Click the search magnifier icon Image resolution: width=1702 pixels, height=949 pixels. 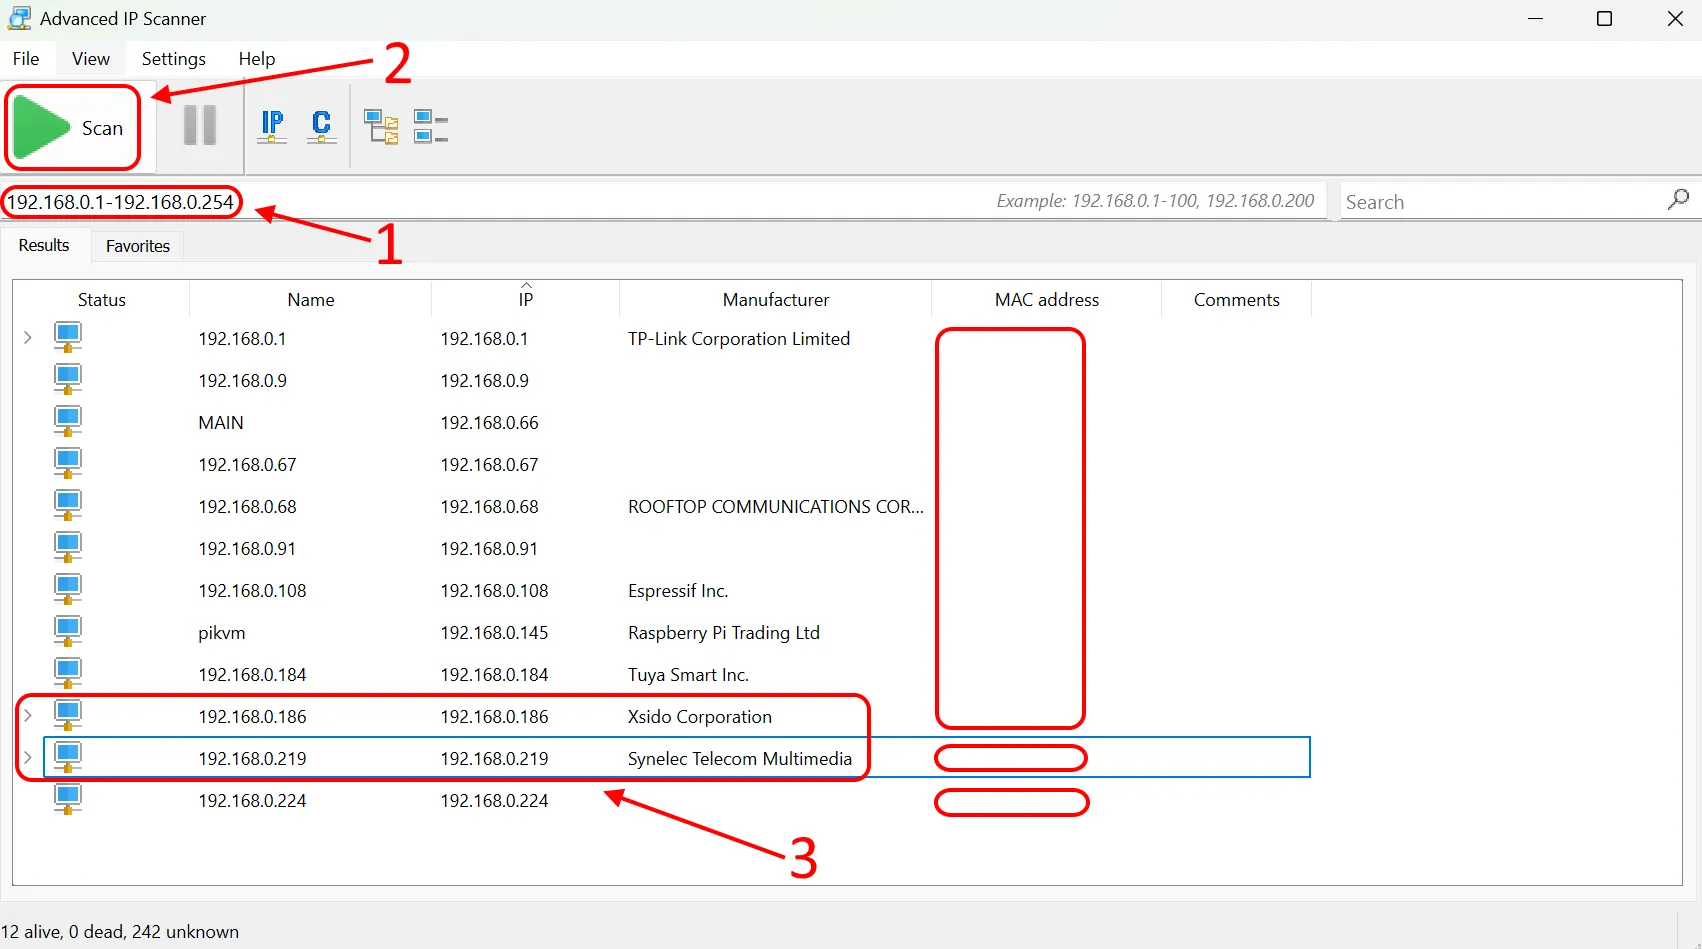click(1678, 200)
